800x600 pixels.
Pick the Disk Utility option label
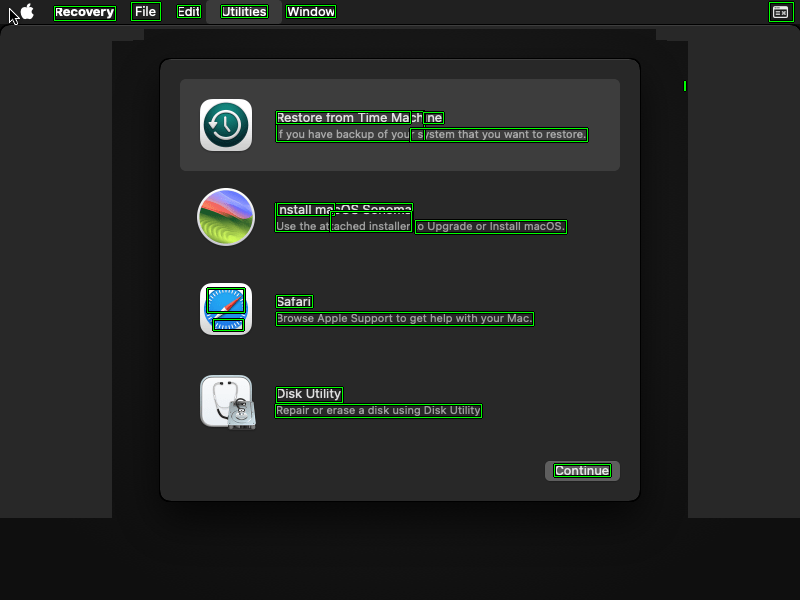pos(309,394)
